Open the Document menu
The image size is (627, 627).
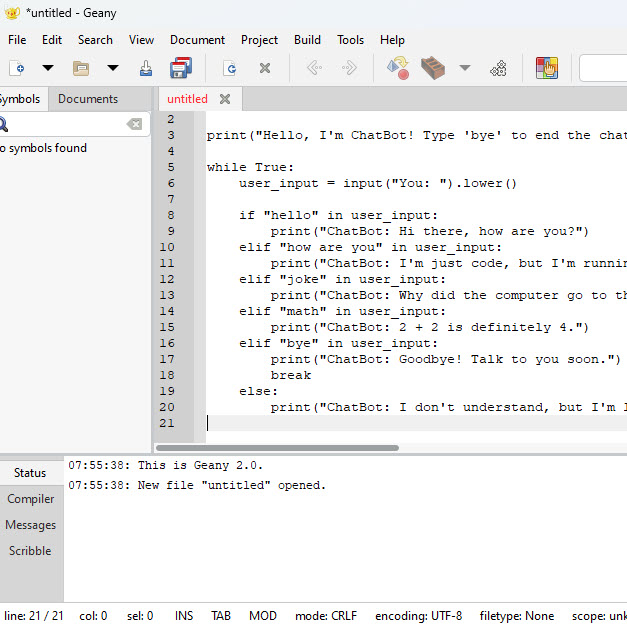tap(197, 40)
